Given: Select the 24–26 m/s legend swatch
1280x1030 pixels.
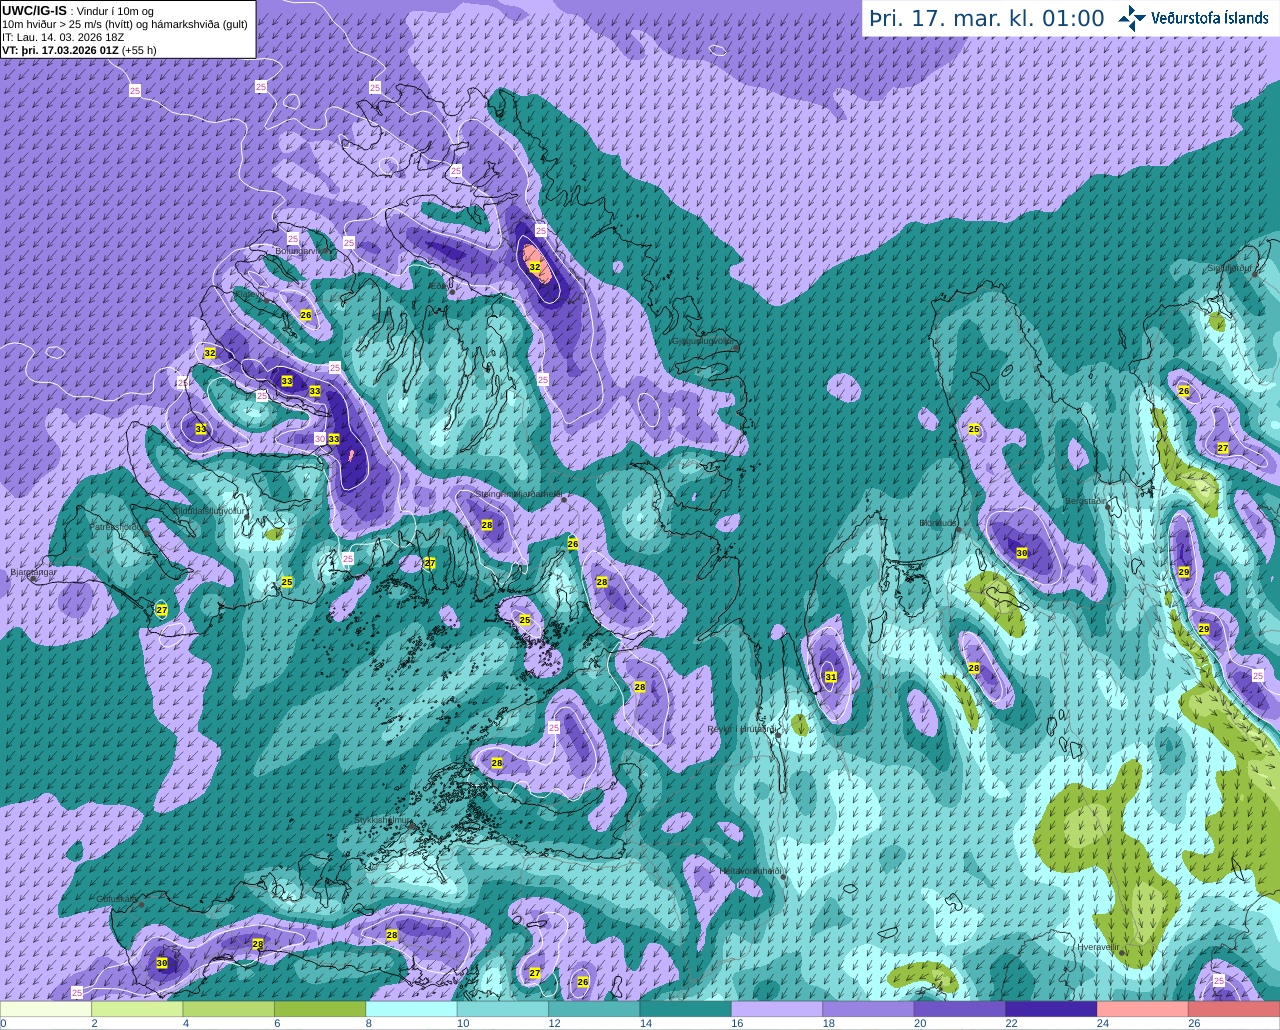Looking at the screenshot, I should coord(1143,1009).
